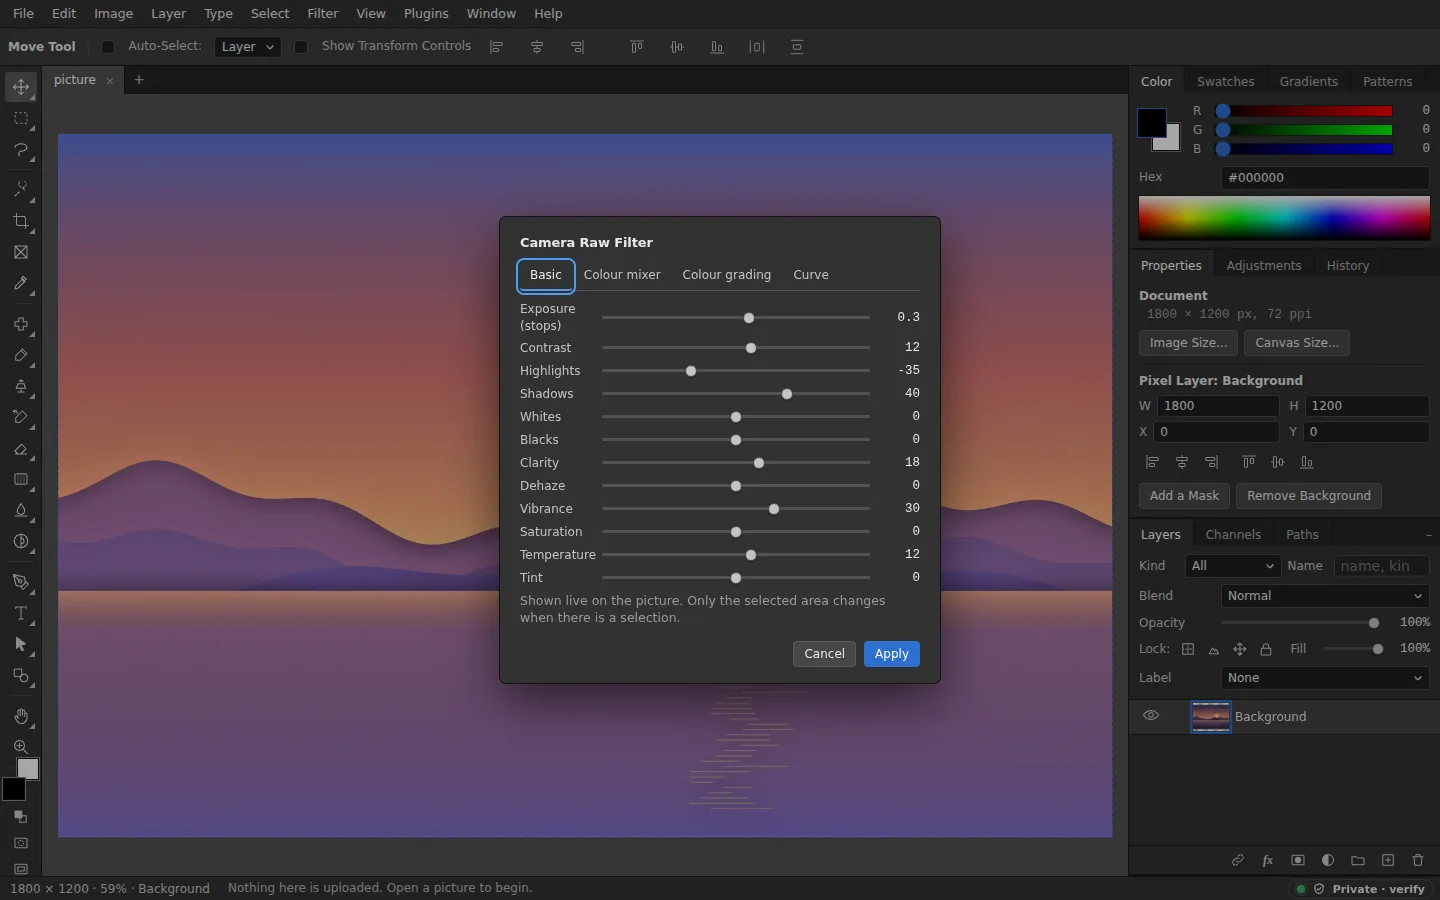The width and height of the screenshot is (1440, 900).
Task: Cancel the Camera Raw Filter dialog
Action: pyautogui.click(x=824, y=654)
